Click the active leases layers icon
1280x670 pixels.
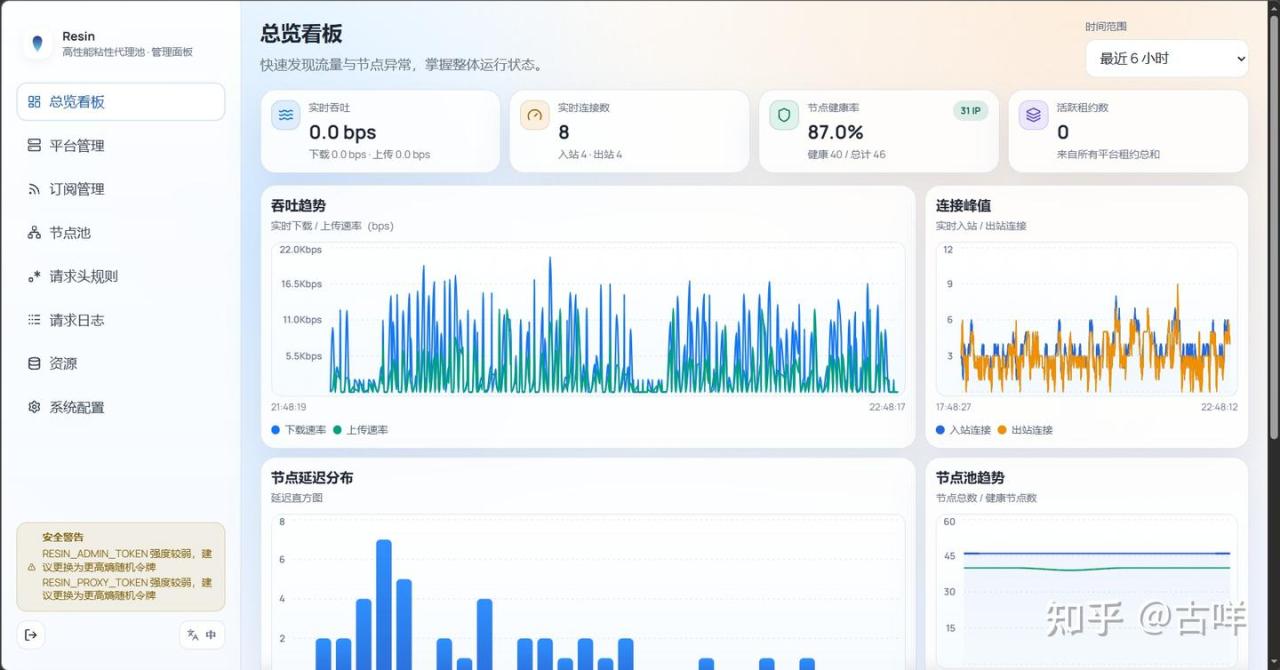(x=1033, y=115)
